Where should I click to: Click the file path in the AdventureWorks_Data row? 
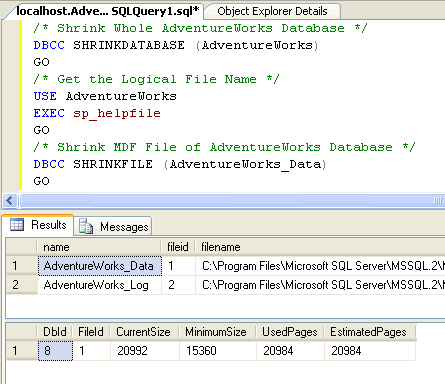[x=320, y=266]
